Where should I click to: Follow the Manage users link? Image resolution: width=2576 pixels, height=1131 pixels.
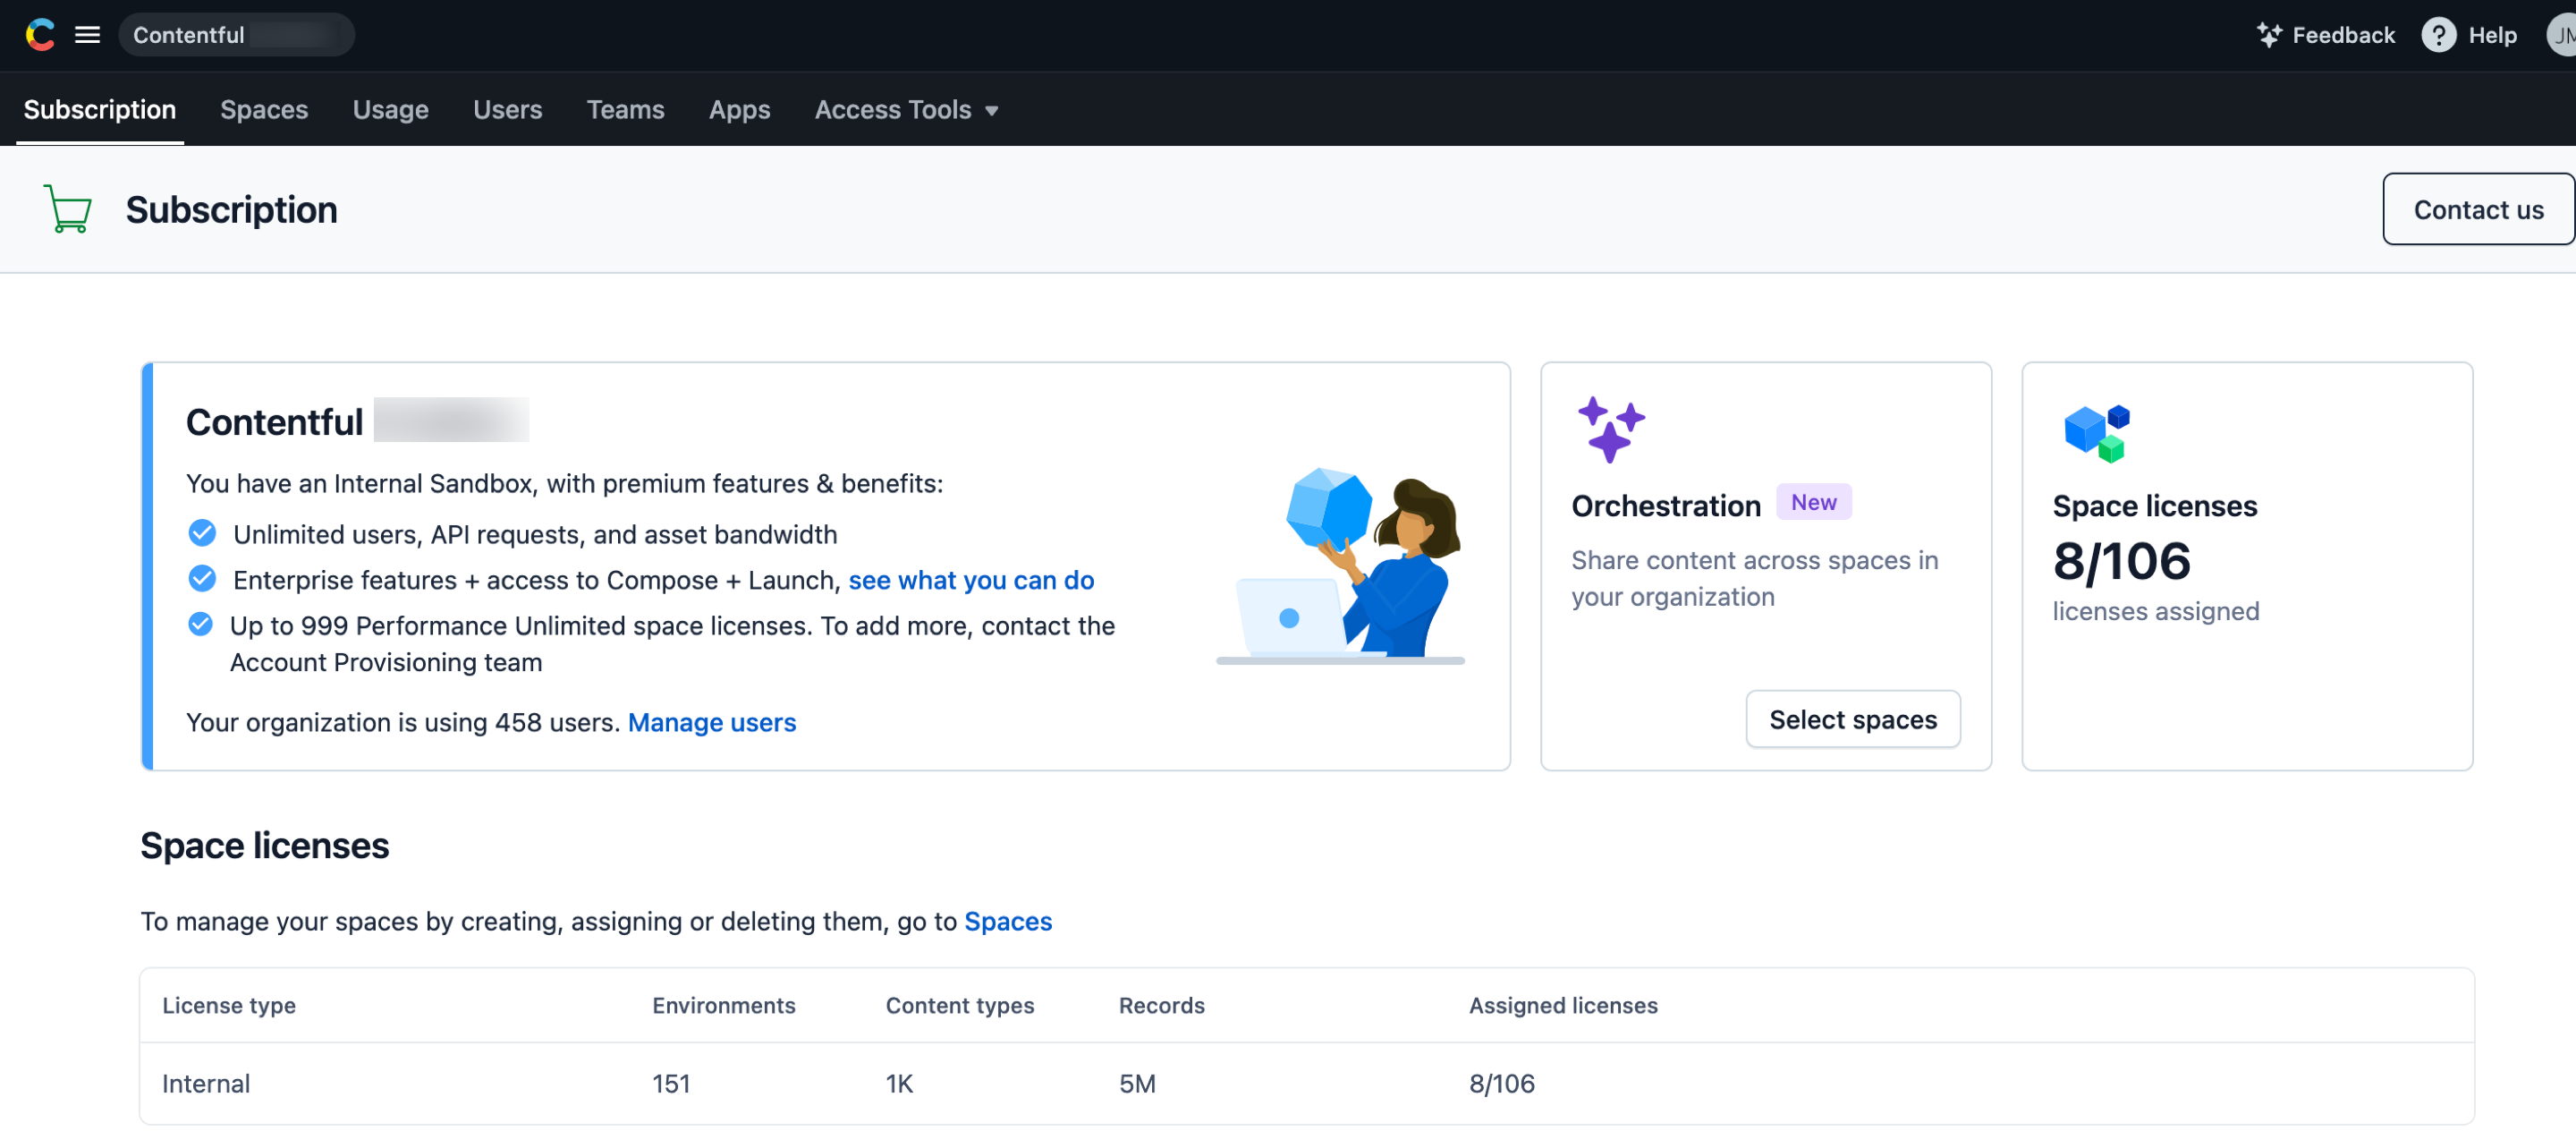point(711,722)
